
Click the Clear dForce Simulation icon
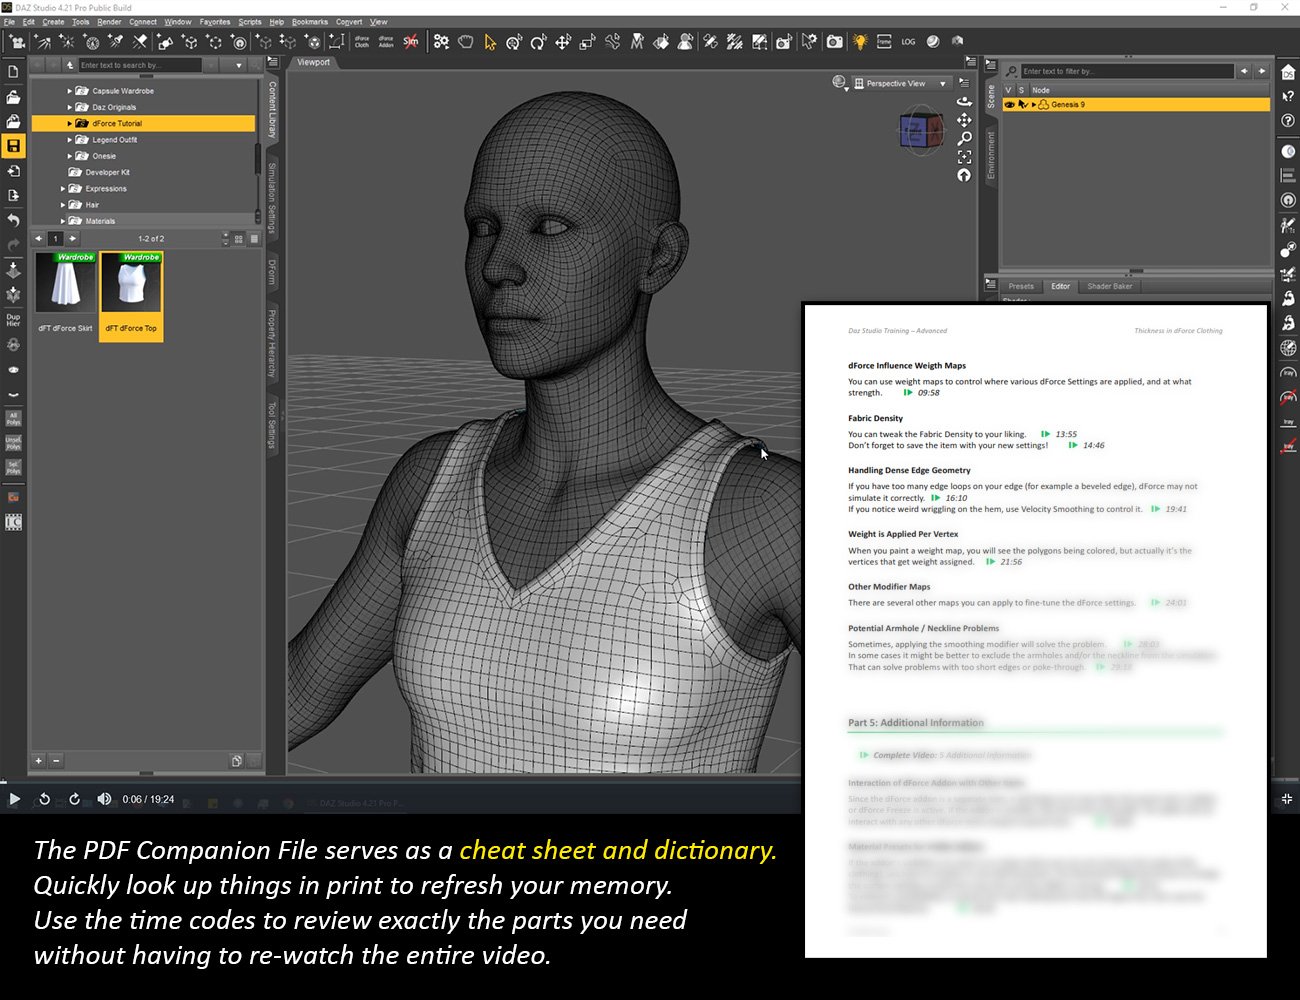click(x=412, y=42)
